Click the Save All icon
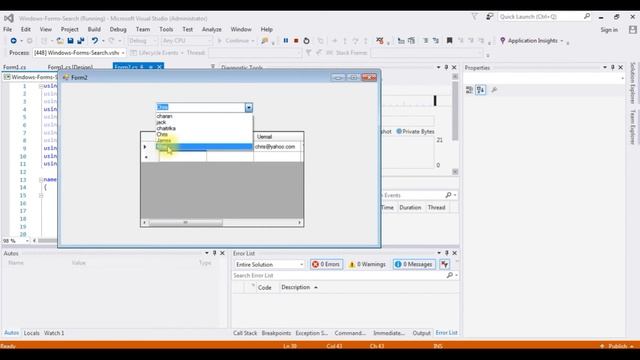 [81, 40]
